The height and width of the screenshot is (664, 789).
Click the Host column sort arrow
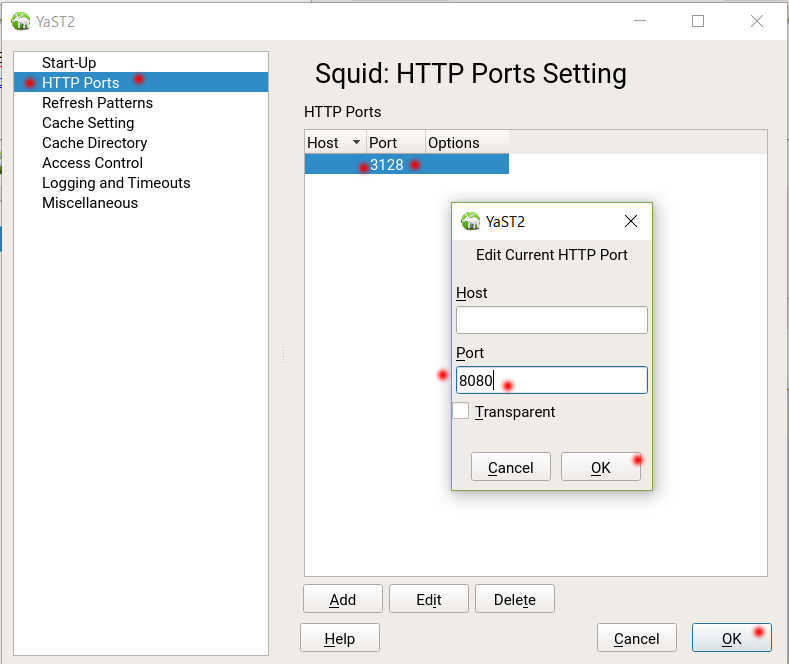[356, 142]
